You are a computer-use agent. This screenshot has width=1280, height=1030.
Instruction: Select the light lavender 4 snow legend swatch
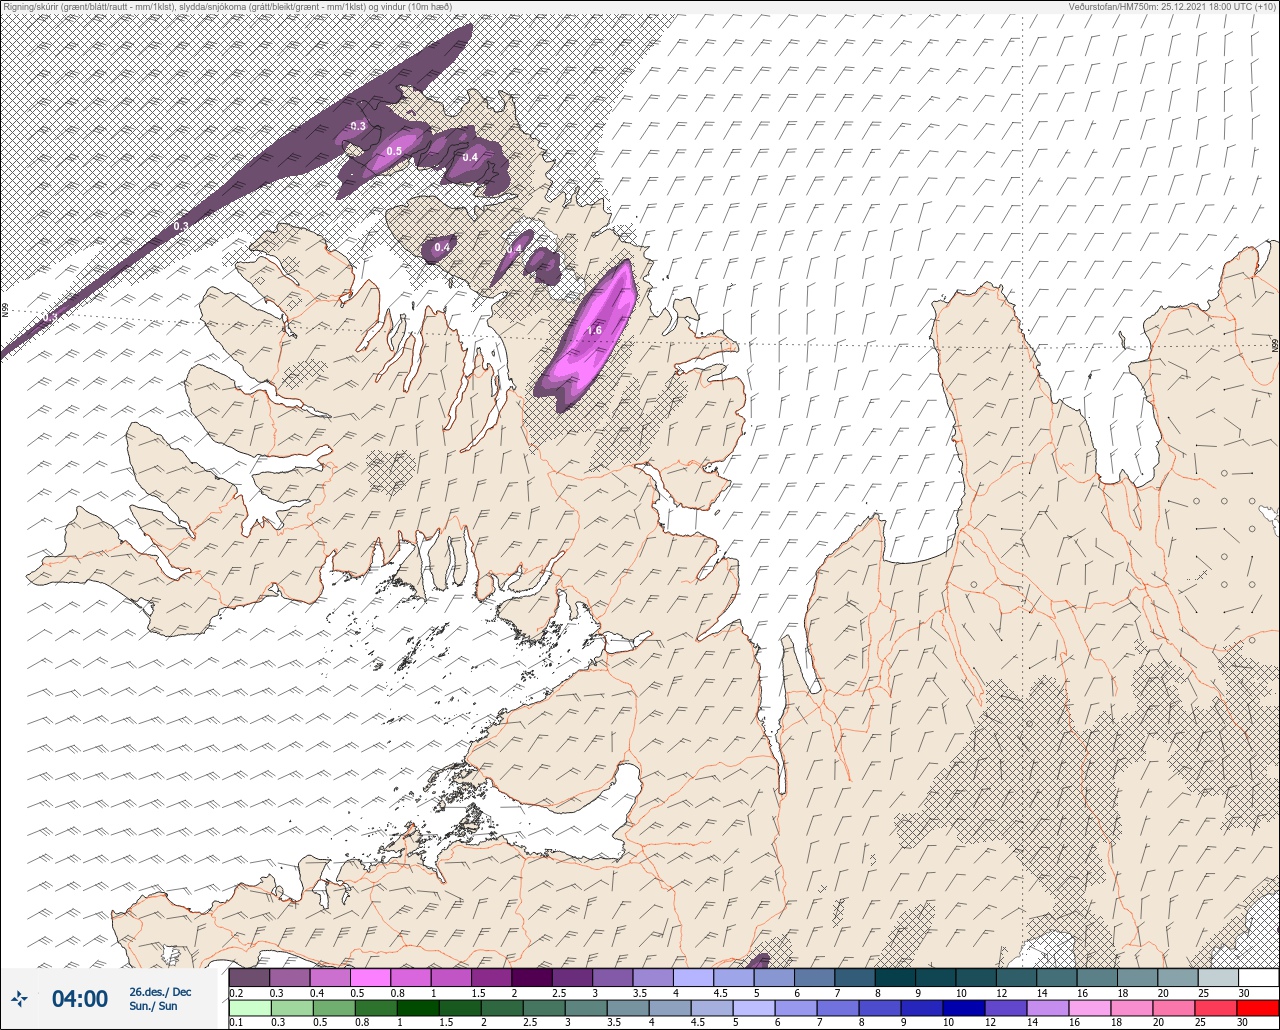pyautogui.click(x=694, y=977)
